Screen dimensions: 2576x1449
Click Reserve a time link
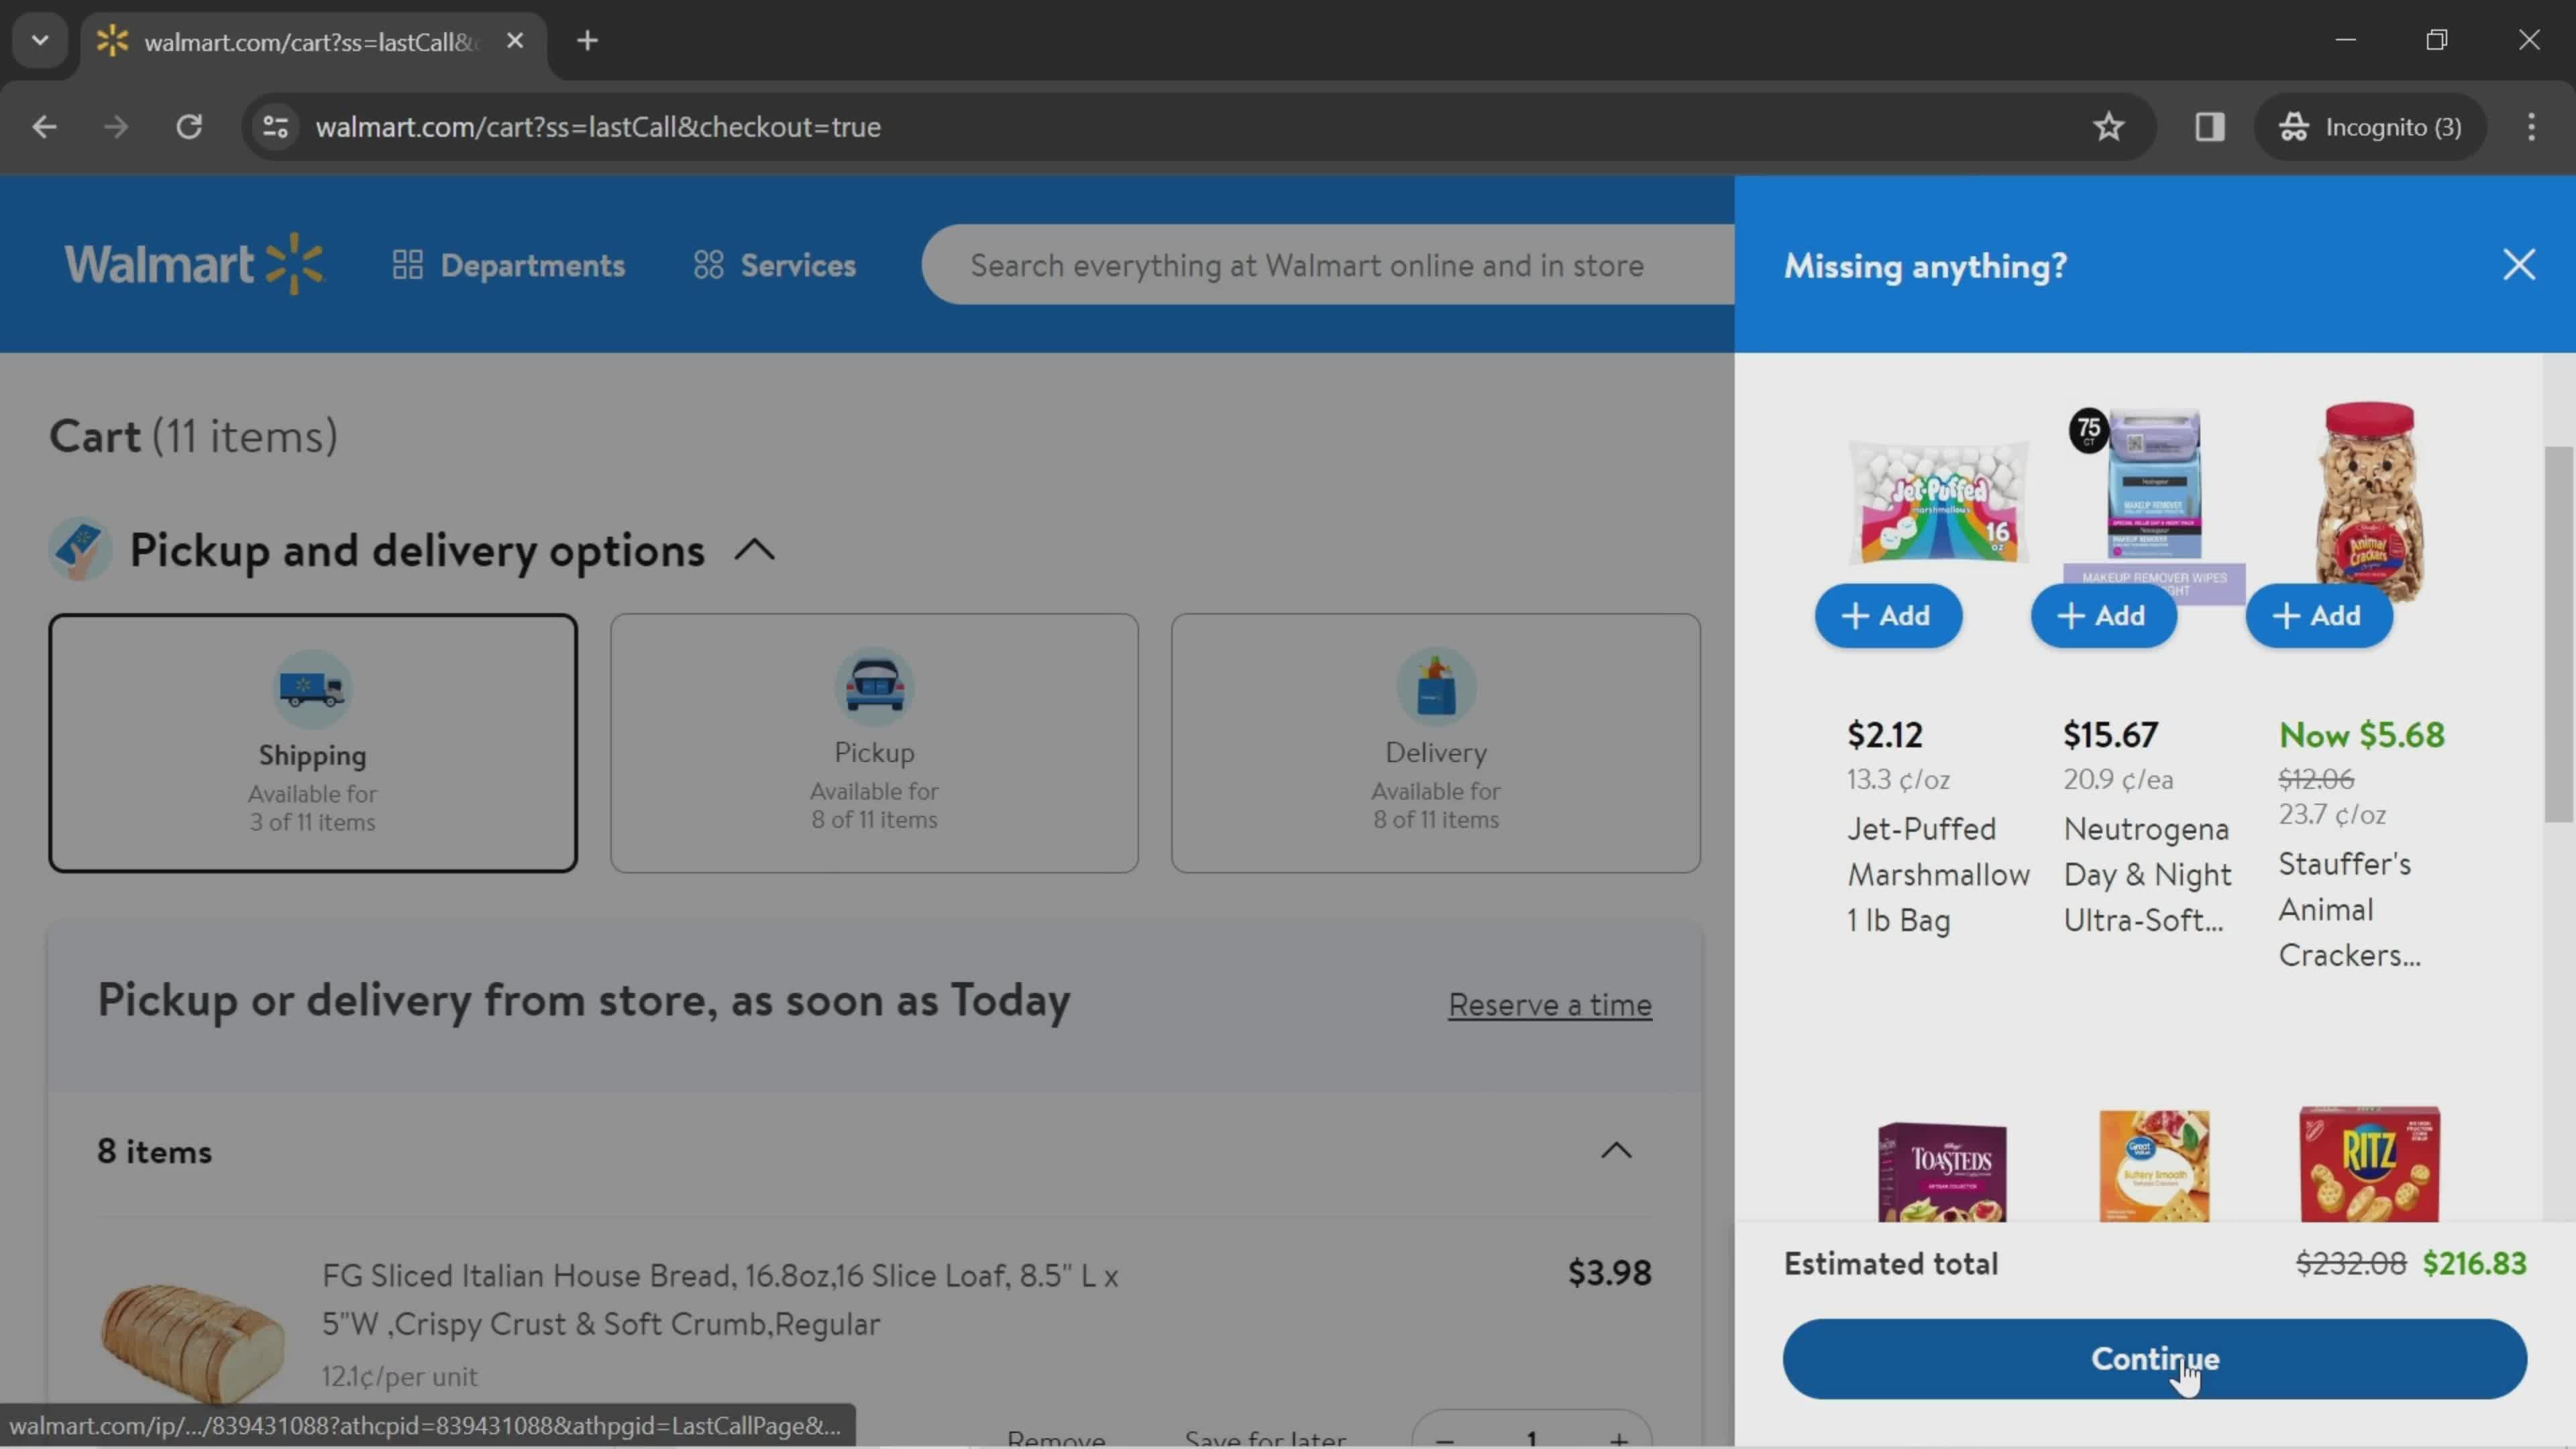point(1550,1003)
